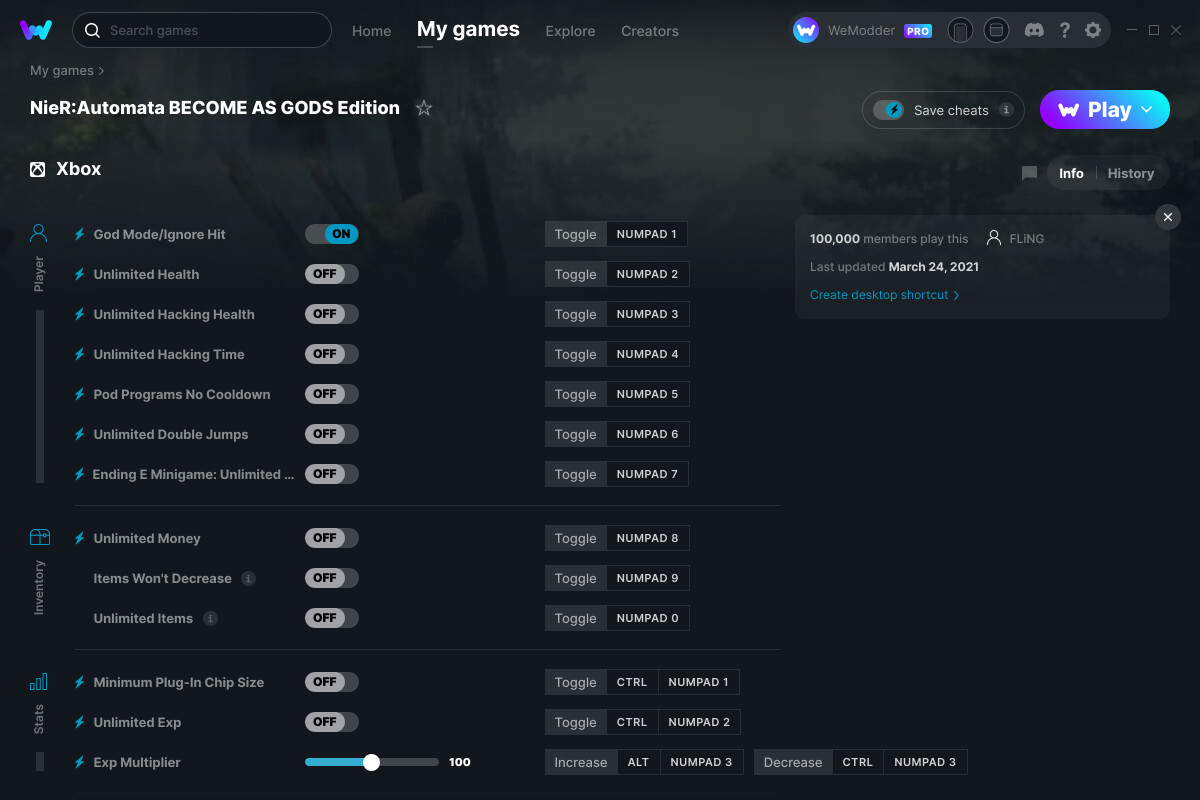Image resolution: width=1200 pixels, height=800 pixels.
Task: Expand the My games breadcrumb chevron
Action: point(102,71)
